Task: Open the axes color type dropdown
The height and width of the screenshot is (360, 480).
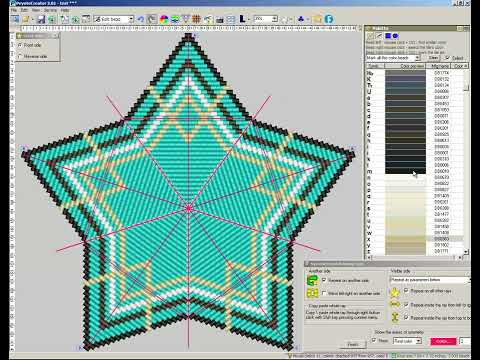Action: [418, 341]
